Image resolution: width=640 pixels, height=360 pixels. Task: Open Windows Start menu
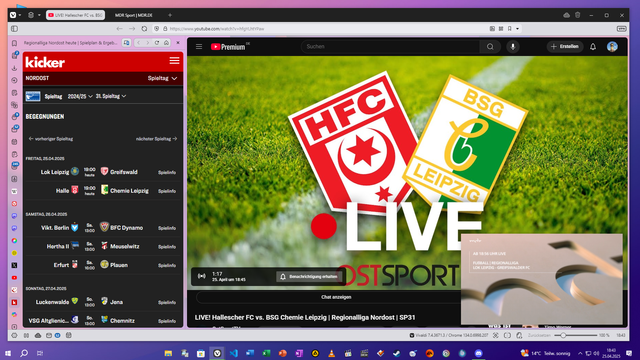pyautogui.click(x=7, y=353)
